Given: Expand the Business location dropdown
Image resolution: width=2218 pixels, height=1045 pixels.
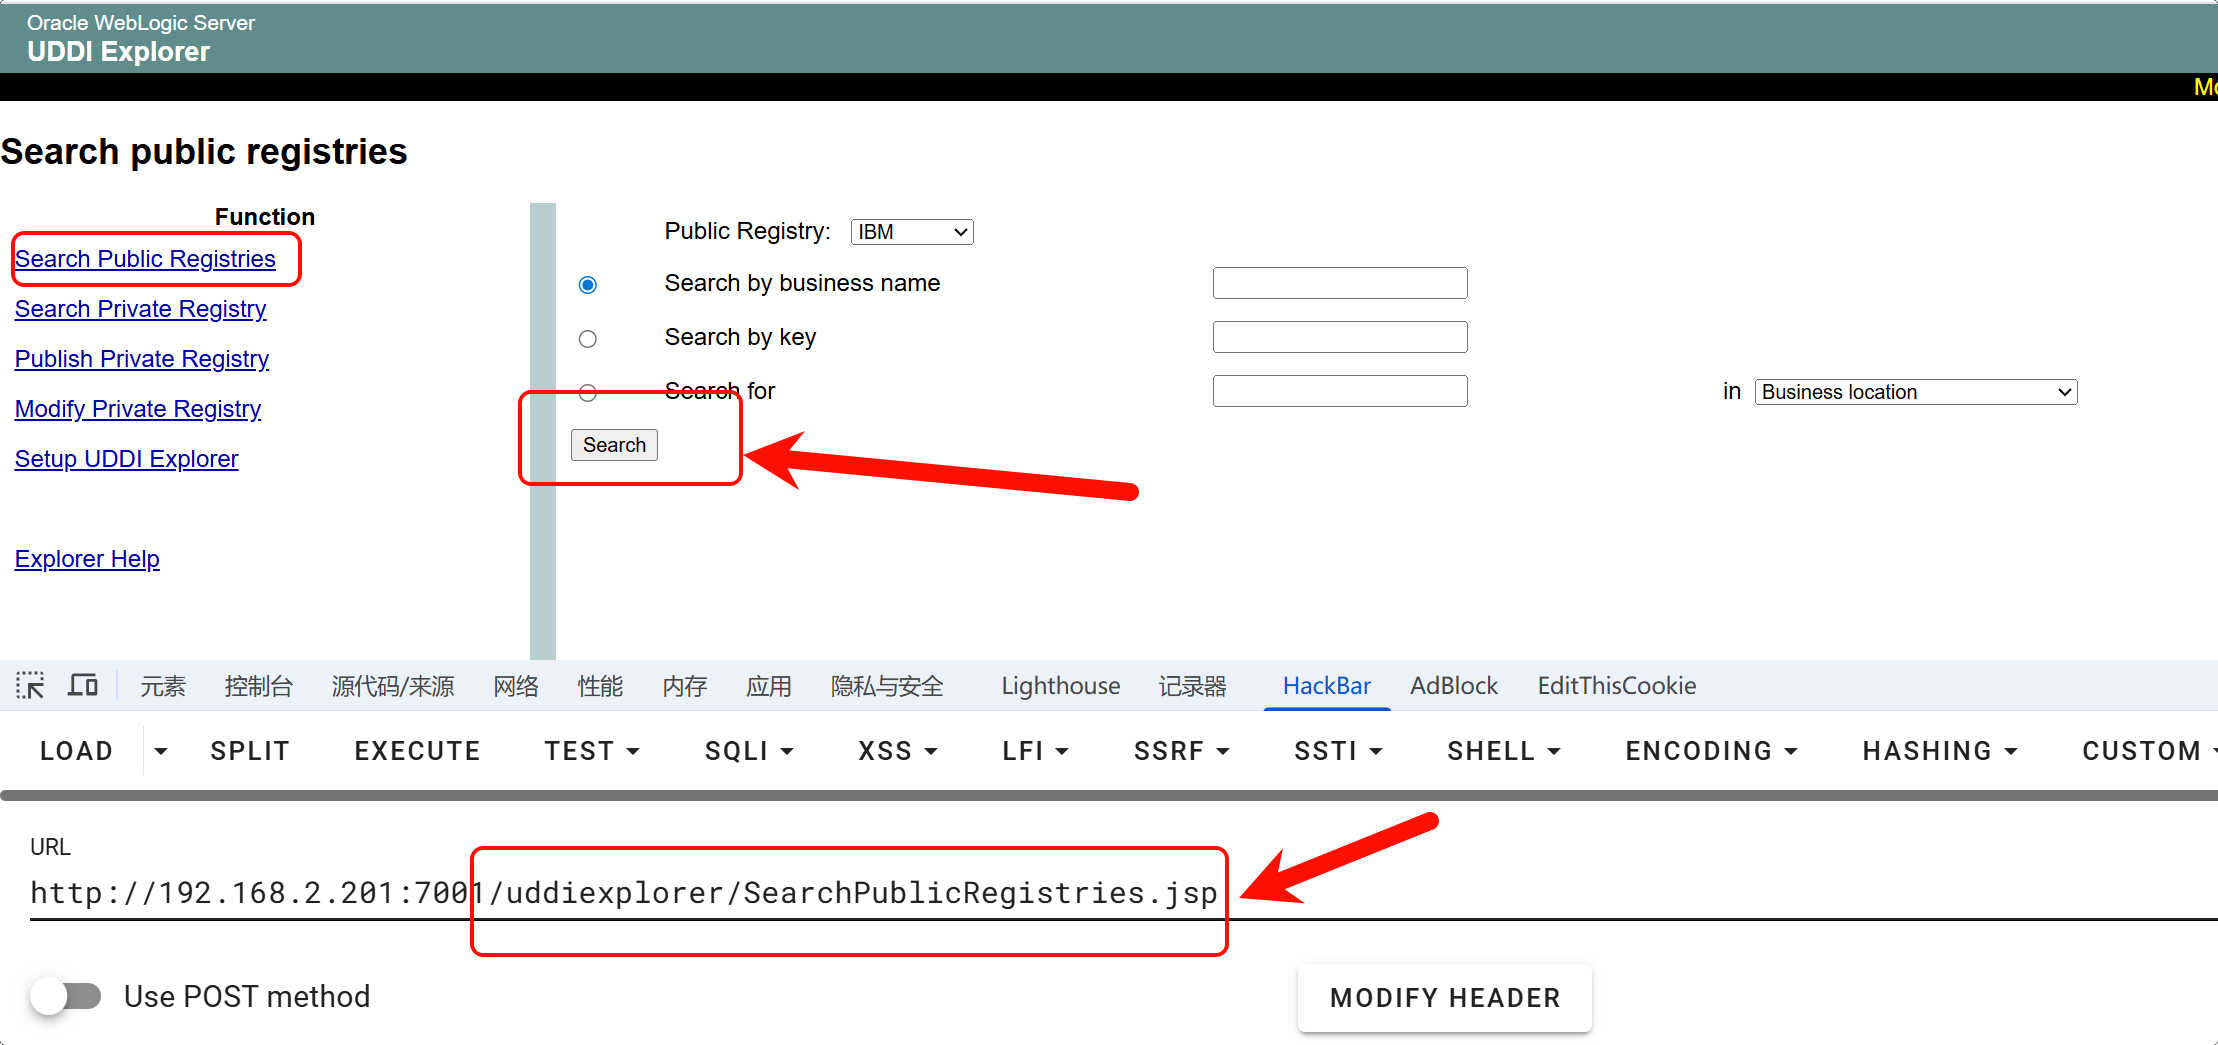Looking at the screenshot, I should click(1915, 392).
